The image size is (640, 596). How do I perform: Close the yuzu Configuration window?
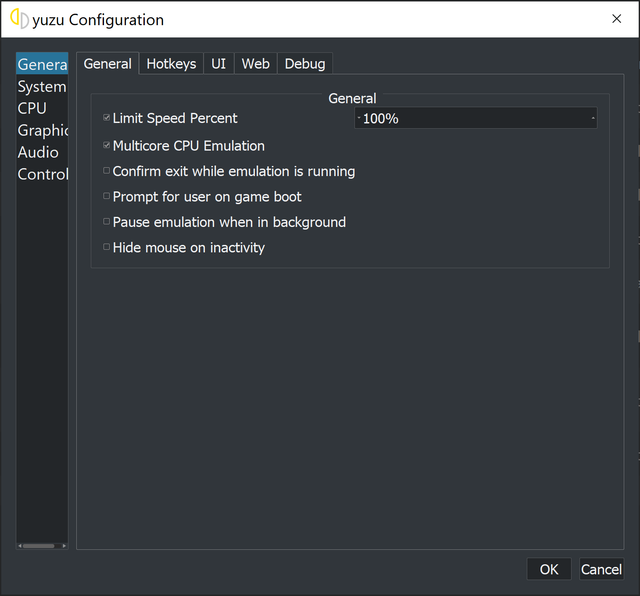616,19
